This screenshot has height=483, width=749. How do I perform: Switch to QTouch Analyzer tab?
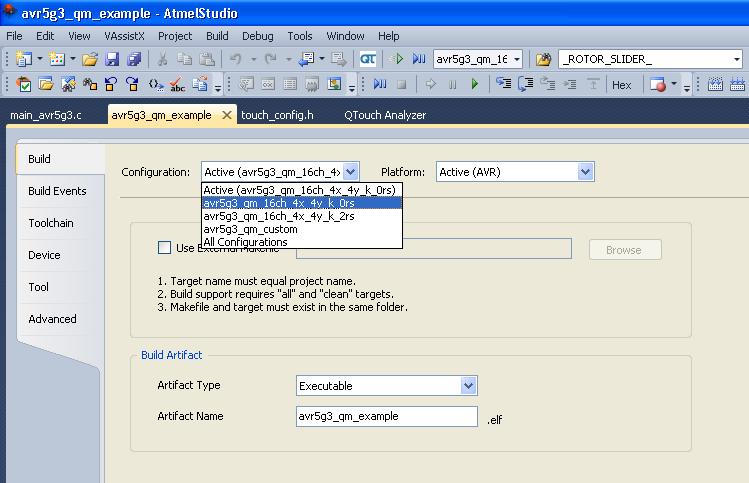(x=385, y=115)
